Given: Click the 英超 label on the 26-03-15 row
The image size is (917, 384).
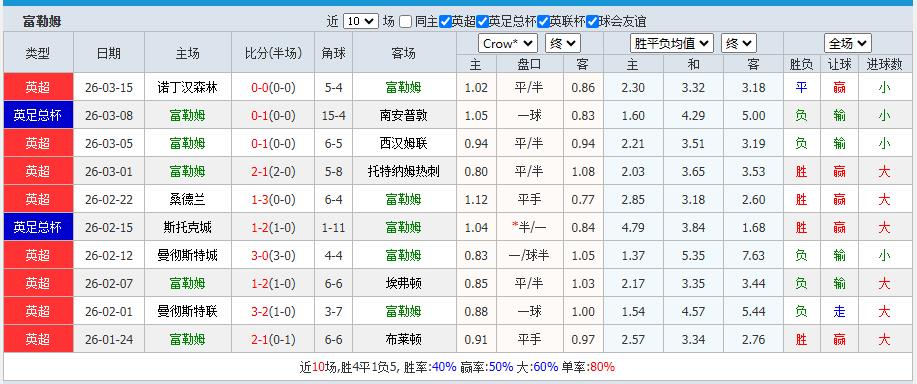Looking at the screenshot, I should point(38,88).
